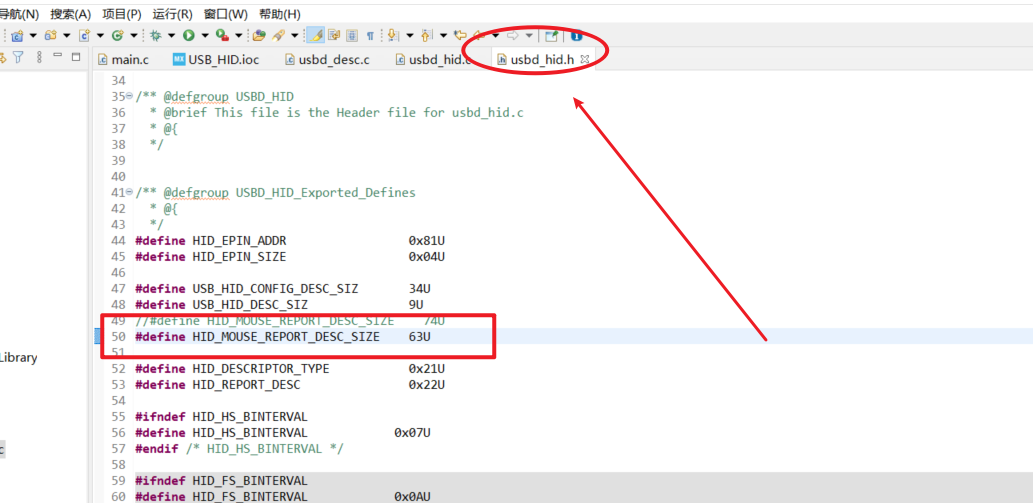Open side panel view menu dots
The width and height of the screenshot is (1033, 503).
pos(39,57)
